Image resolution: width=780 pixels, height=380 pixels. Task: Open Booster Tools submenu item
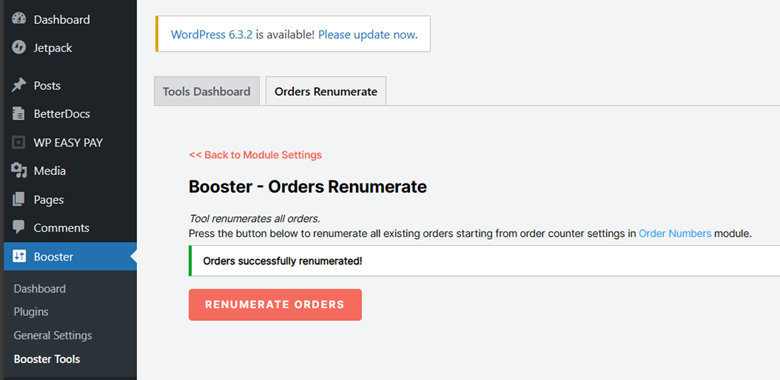coord(47,359)
